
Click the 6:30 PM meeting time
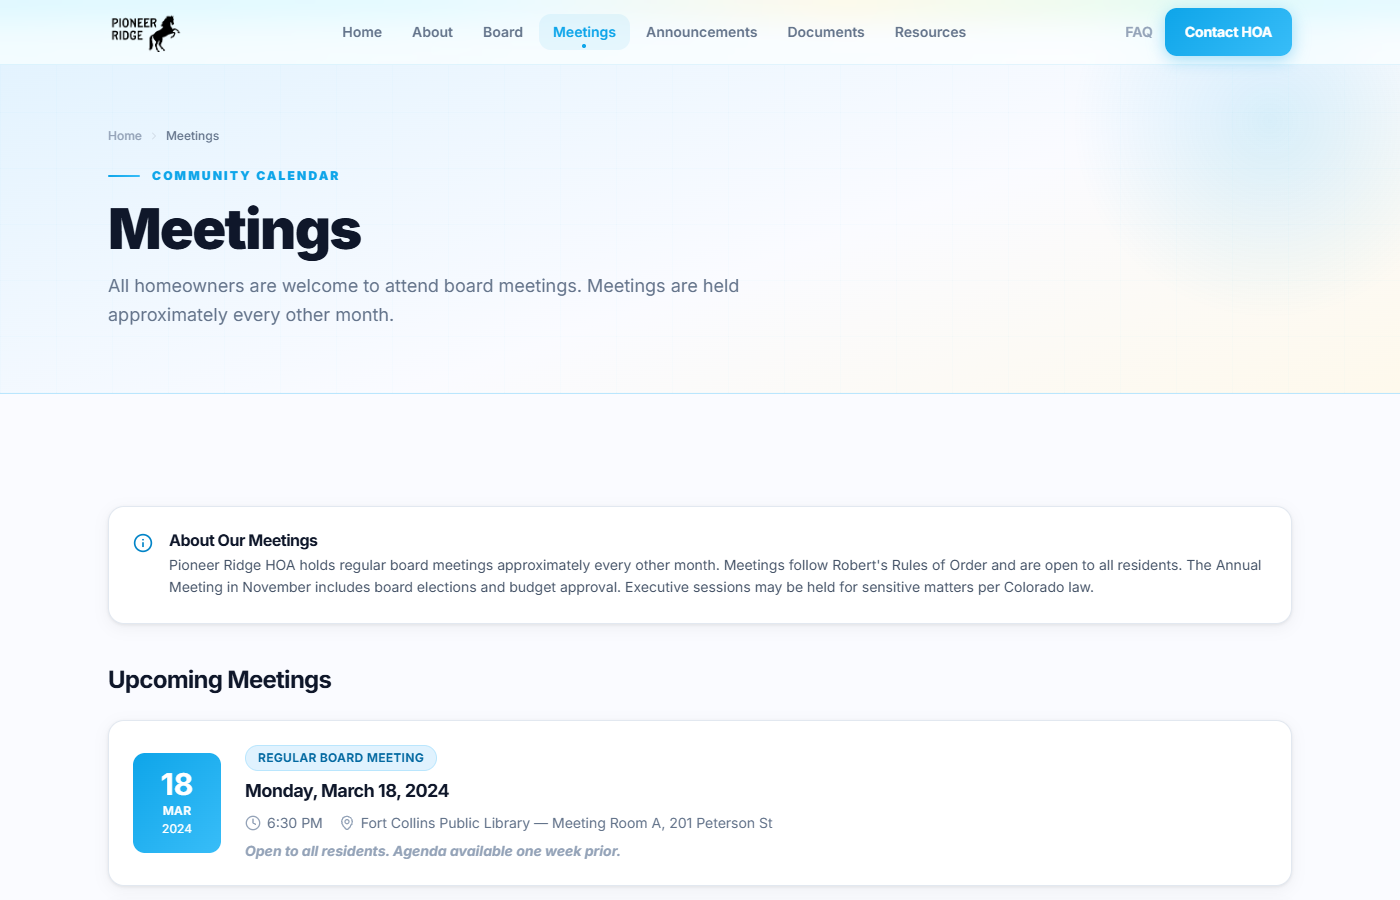pyautogui.click(x=295, y=823)
